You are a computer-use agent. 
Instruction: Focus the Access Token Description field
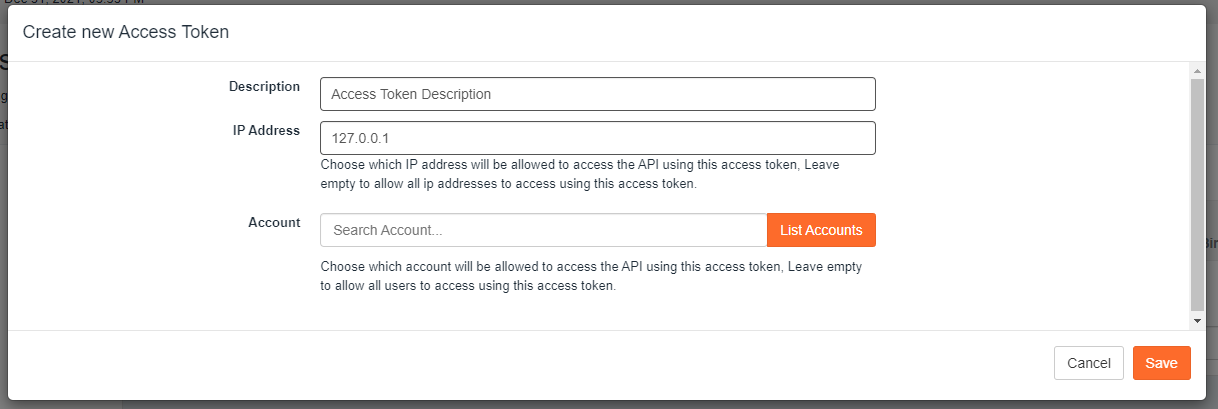coord(598,94)
